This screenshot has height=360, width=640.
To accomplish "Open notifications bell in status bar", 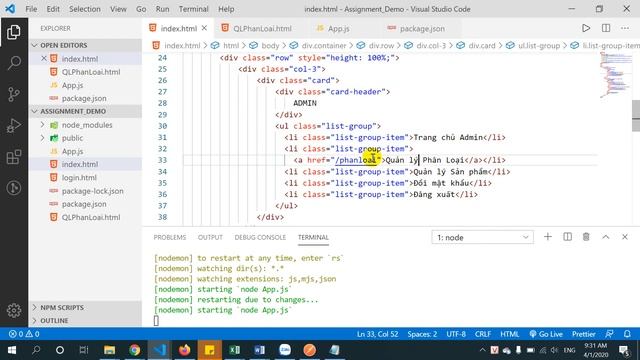I will pos(627,334).
